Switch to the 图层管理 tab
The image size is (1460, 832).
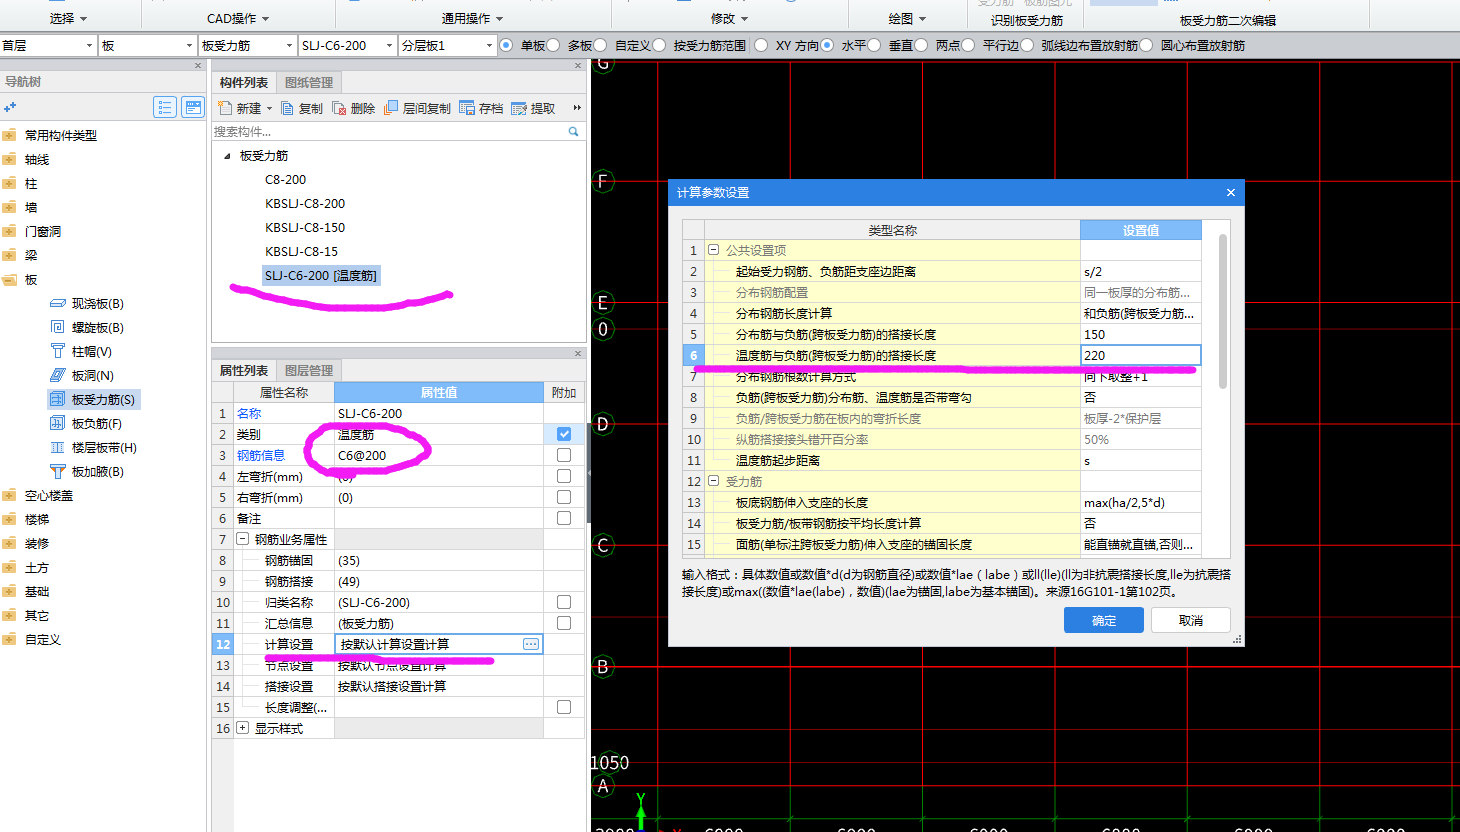(309, 370)
